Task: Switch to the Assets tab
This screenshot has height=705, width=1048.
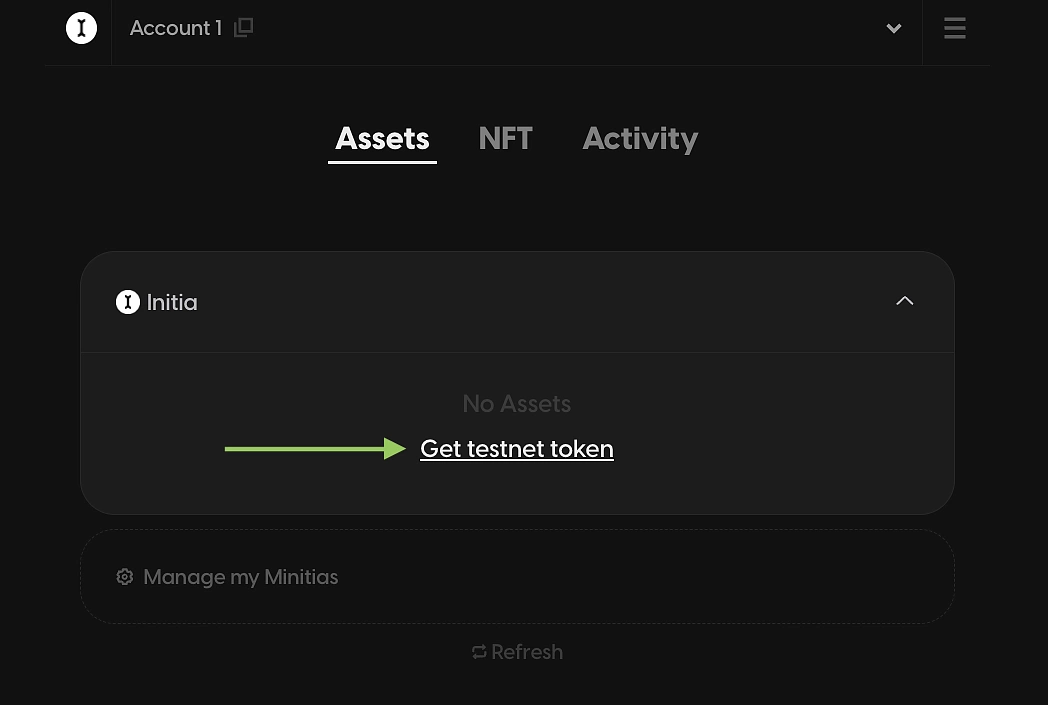Action: coord(382,139)
